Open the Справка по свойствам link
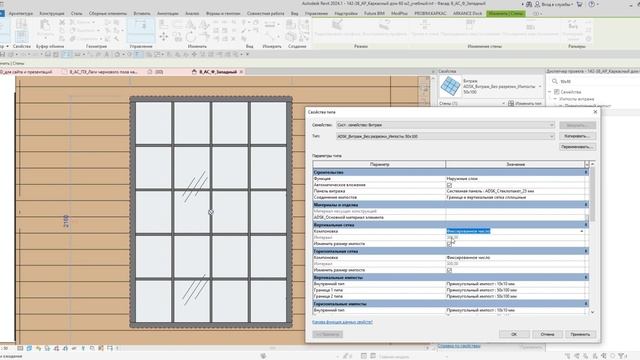Image resolution: width=640 pixels, height=360 pixels. [x=459, y=346]
